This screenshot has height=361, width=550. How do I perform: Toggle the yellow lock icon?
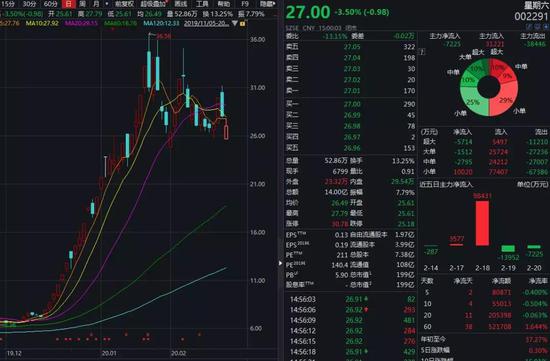(x=242, y=23)
